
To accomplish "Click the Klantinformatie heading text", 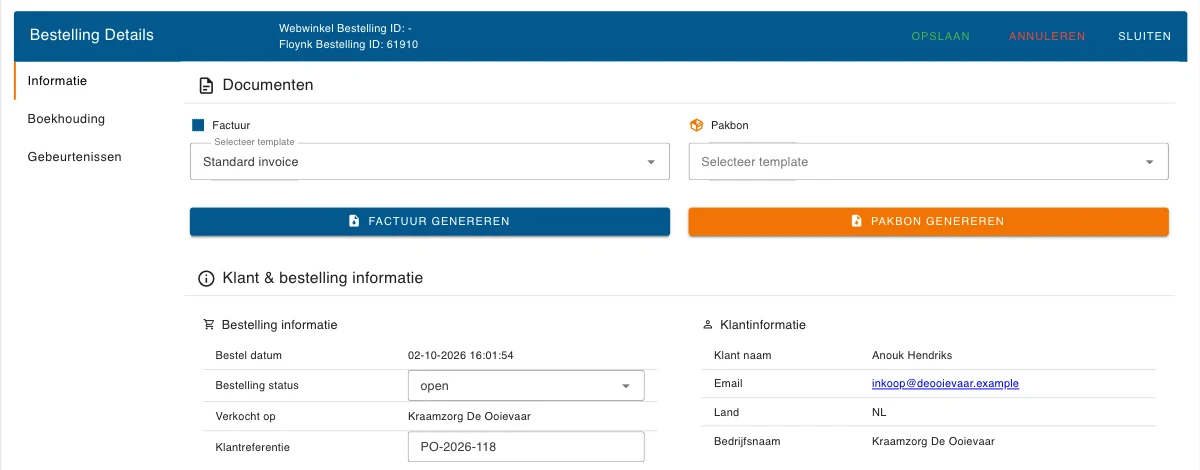I will (x=763, y=325).
